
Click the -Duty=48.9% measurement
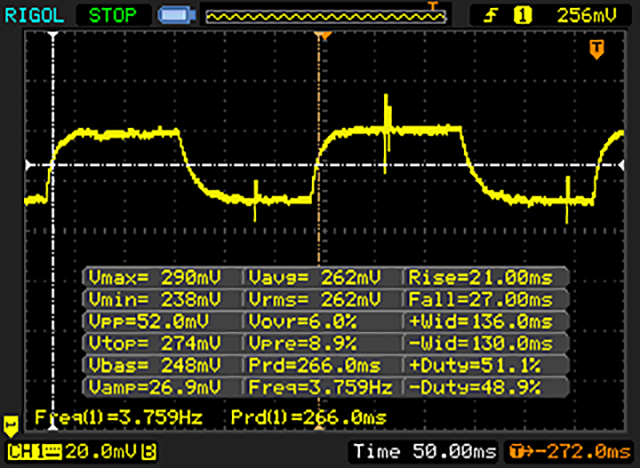pos(475,387)
